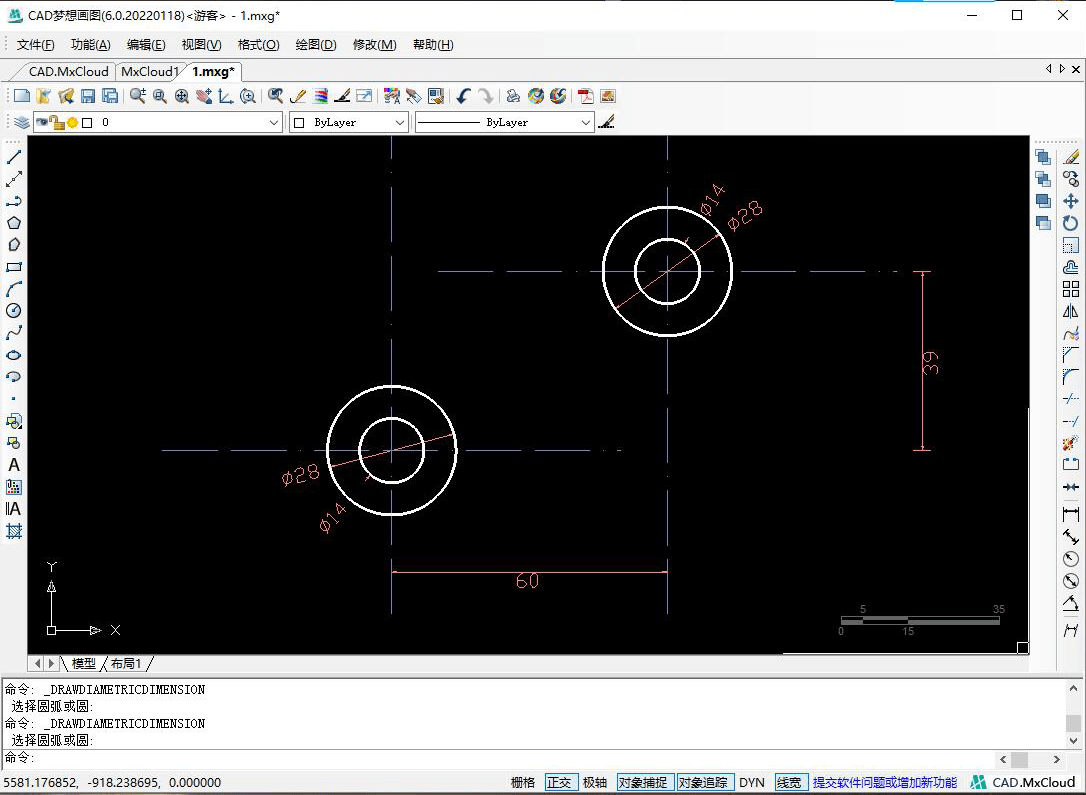The image size is (1086, 795).
Task: Open the ByLayer linetype dropdown
Action: [586, 122]
